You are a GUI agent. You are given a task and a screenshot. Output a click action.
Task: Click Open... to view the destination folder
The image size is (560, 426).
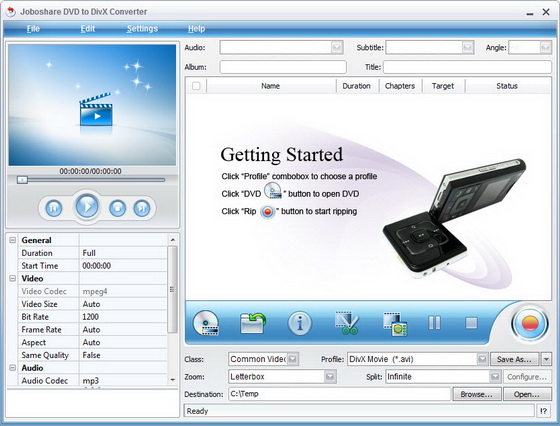click(x=527, y=394)
